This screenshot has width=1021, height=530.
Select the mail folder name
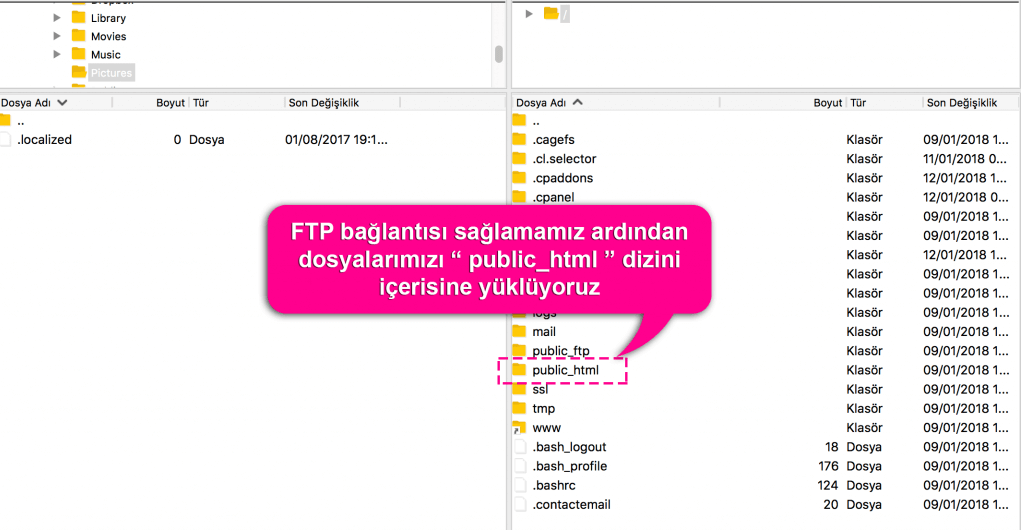click(544, 332)
